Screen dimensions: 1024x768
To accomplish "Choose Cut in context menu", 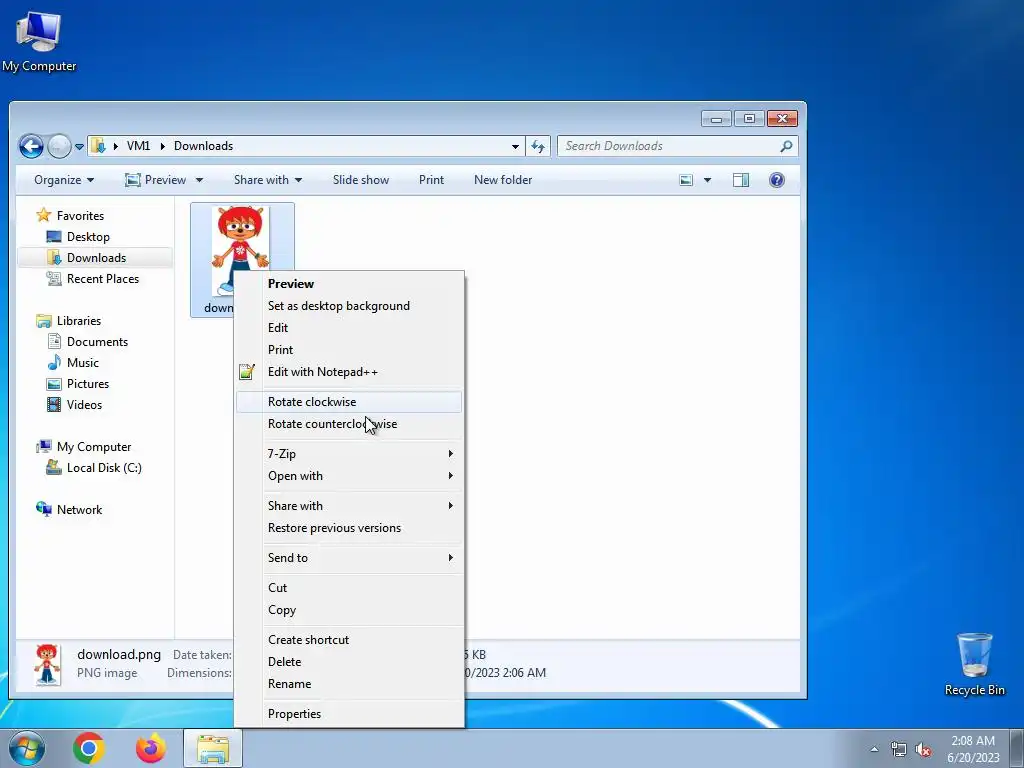I will [349, 588].
